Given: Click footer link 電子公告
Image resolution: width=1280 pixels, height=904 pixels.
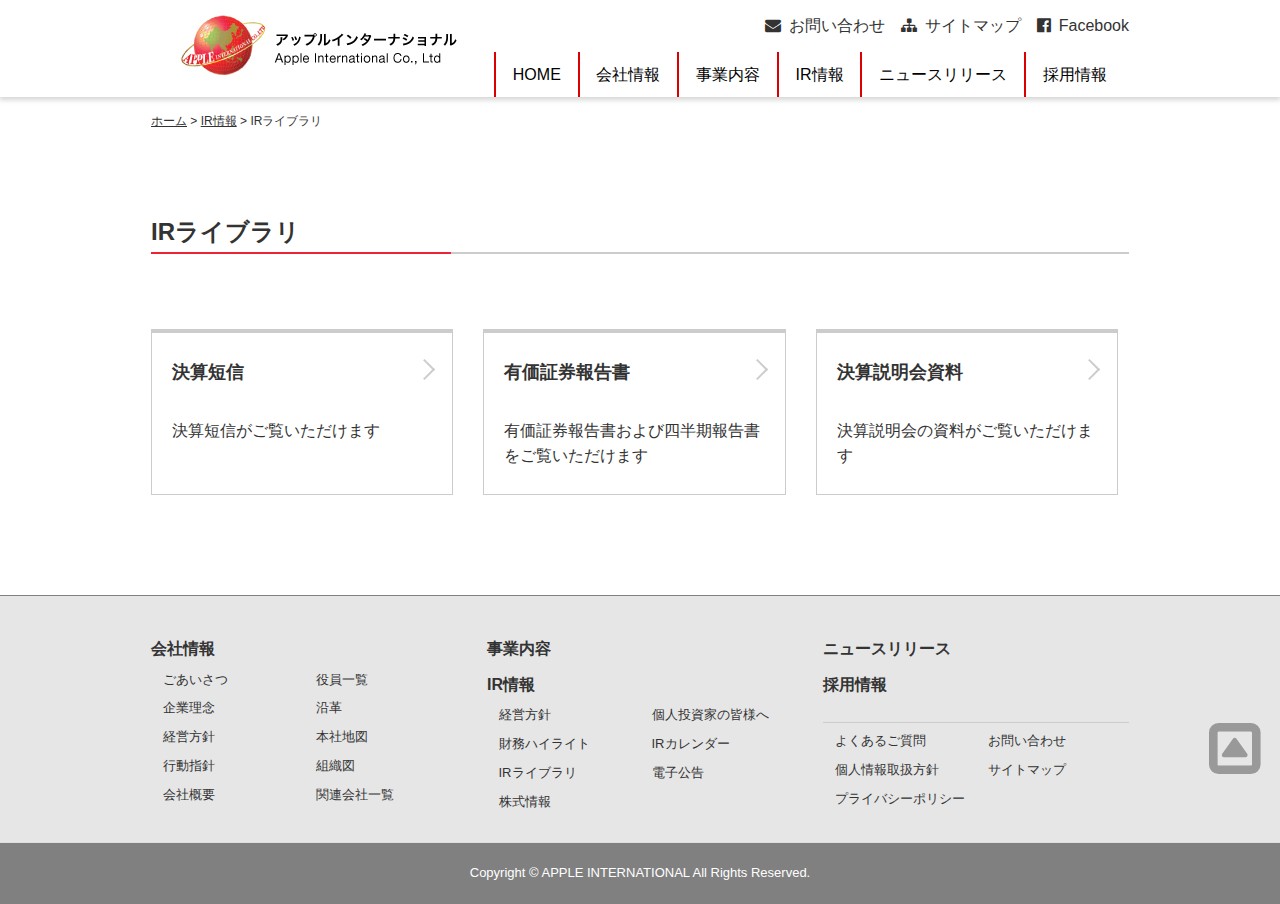Looking at the screenshot, I should [678, 773].
